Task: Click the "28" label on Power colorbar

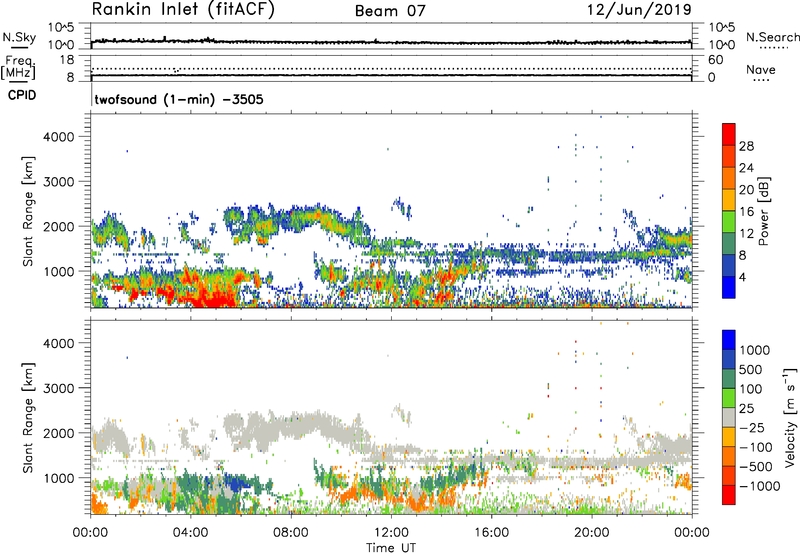Action: tap(746, 146)
